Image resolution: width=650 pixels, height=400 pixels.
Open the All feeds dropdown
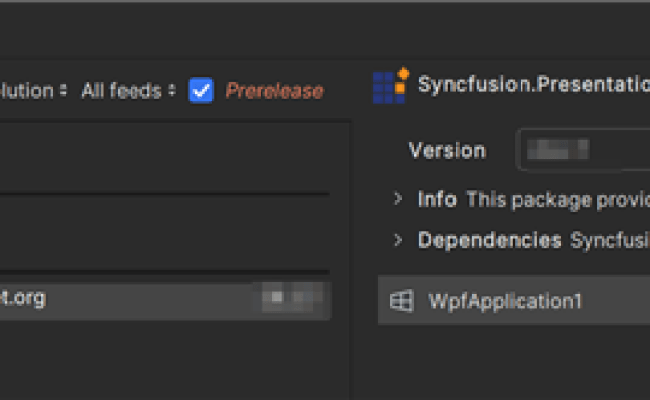click(x=129, y=90)
